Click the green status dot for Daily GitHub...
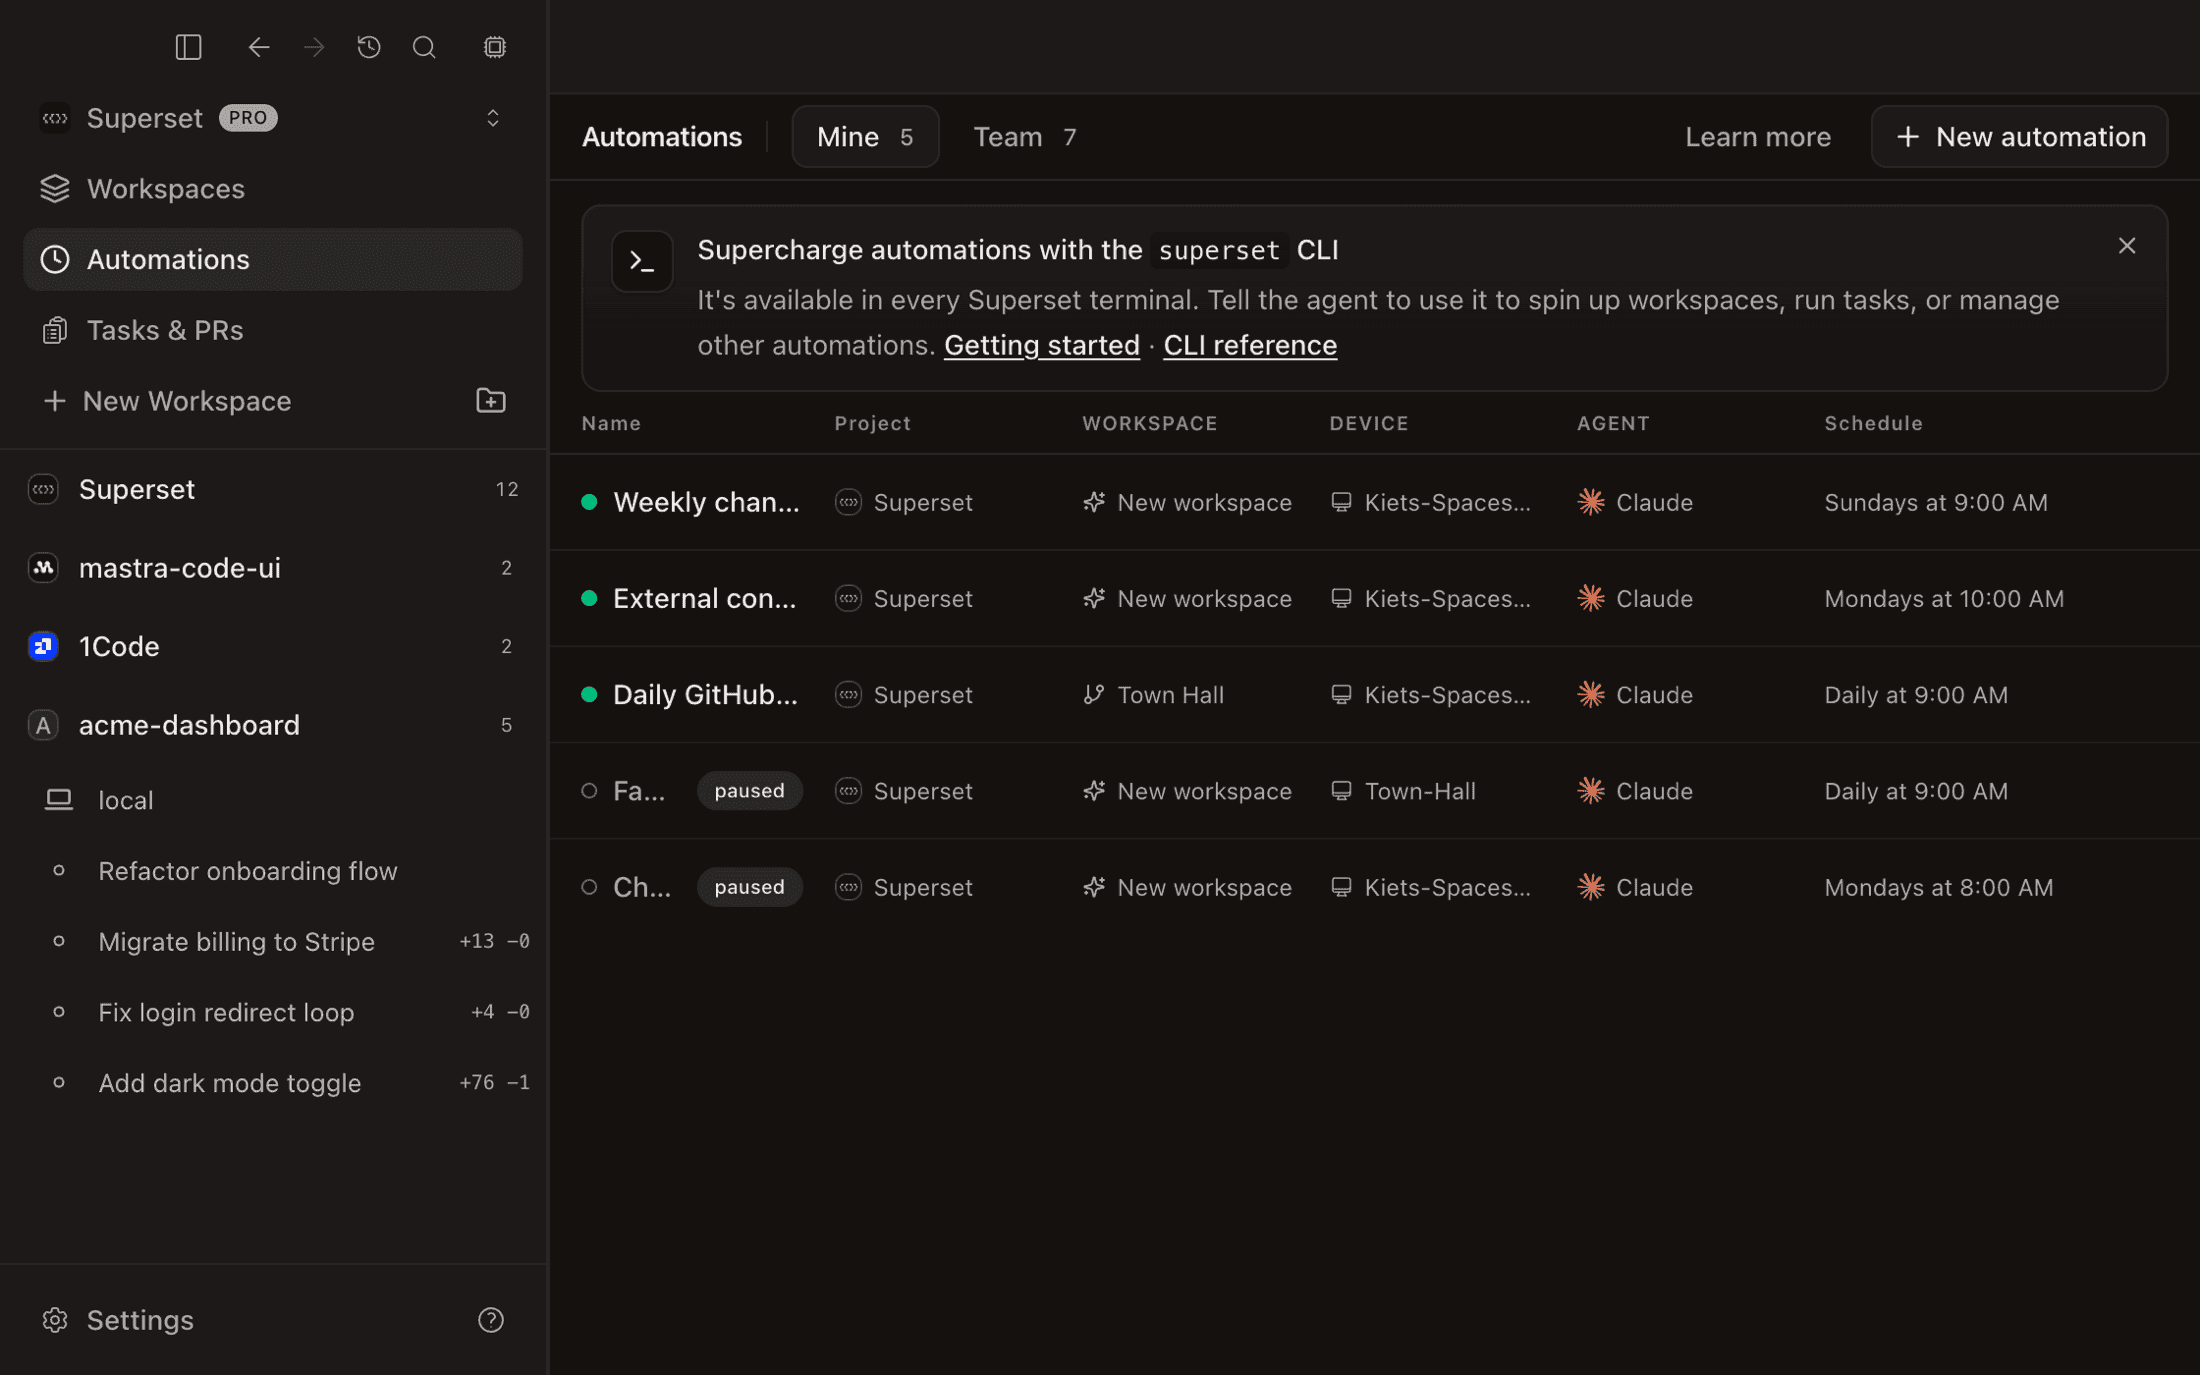The width and height of the screenshot is (2200, 1375). point(589,695)
